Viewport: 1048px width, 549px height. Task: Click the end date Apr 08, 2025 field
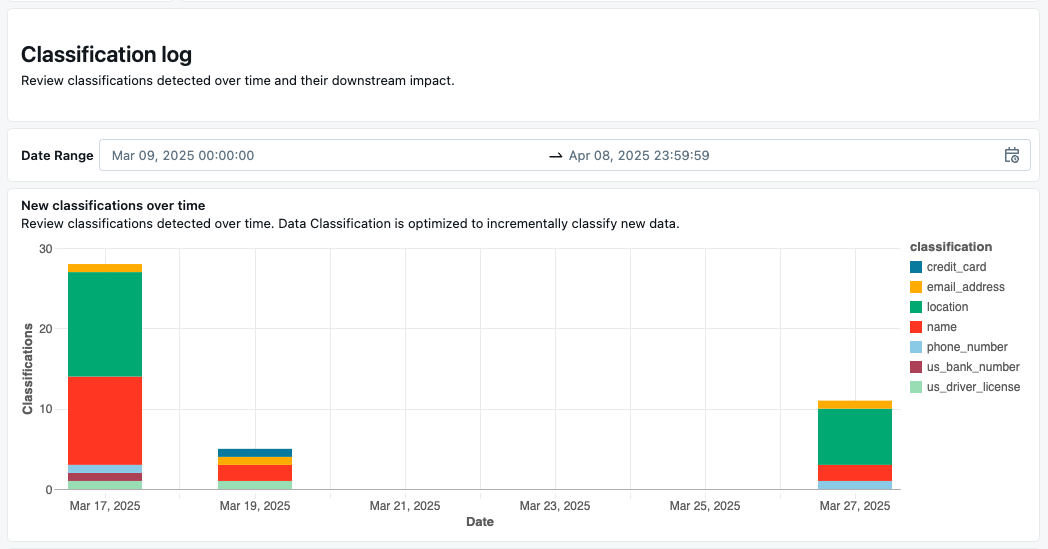click(x=638, y=155)
